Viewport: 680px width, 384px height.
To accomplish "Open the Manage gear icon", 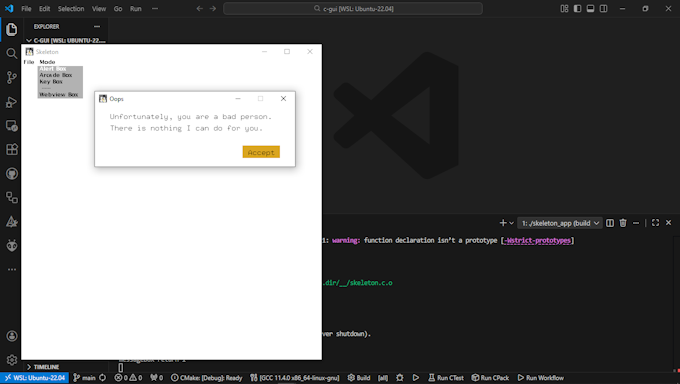I will click(x=12, y=360).
